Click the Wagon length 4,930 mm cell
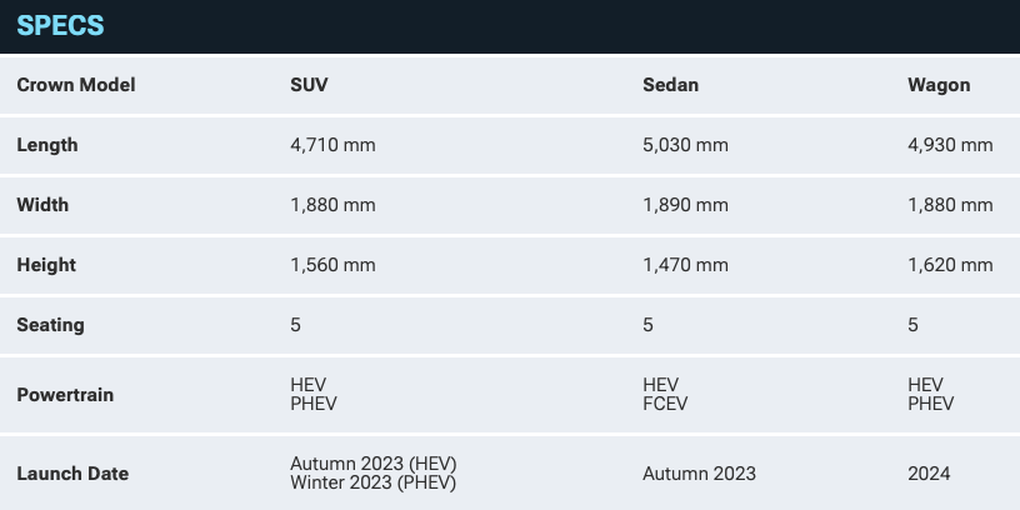The height and width of the screenshot is (510, 1020). [950, 145]
